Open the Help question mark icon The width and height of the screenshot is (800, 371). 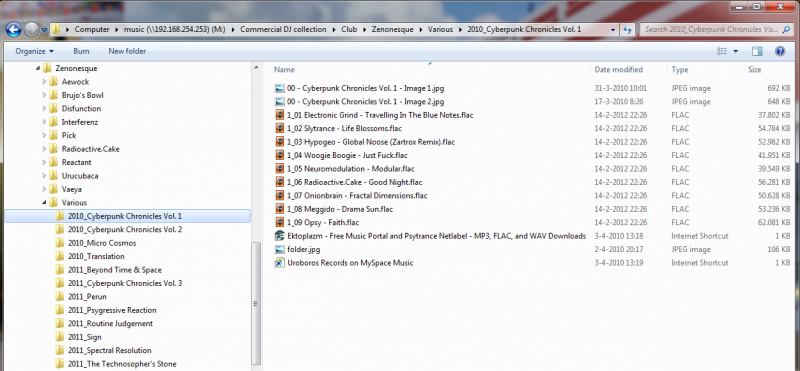click(780, 51)
